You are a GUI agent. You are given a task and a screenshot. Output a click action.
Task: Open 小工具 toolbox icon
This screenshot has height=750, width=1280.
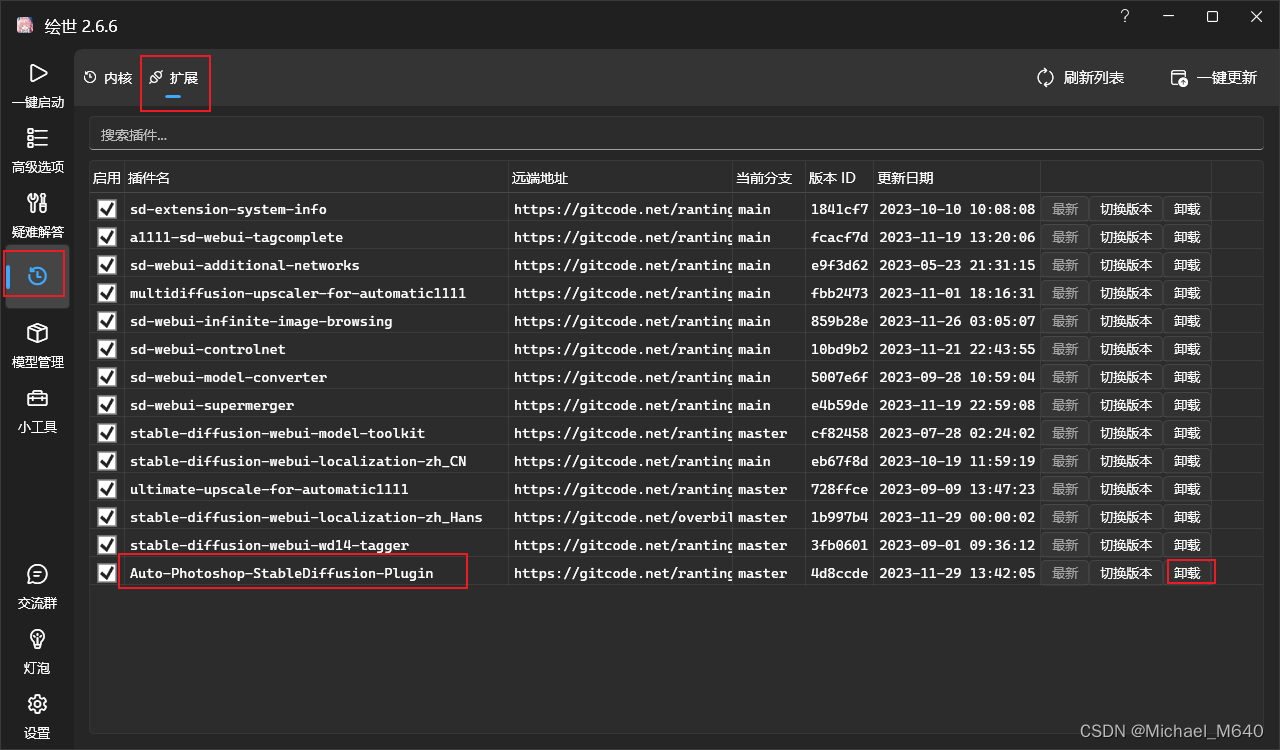37,398
